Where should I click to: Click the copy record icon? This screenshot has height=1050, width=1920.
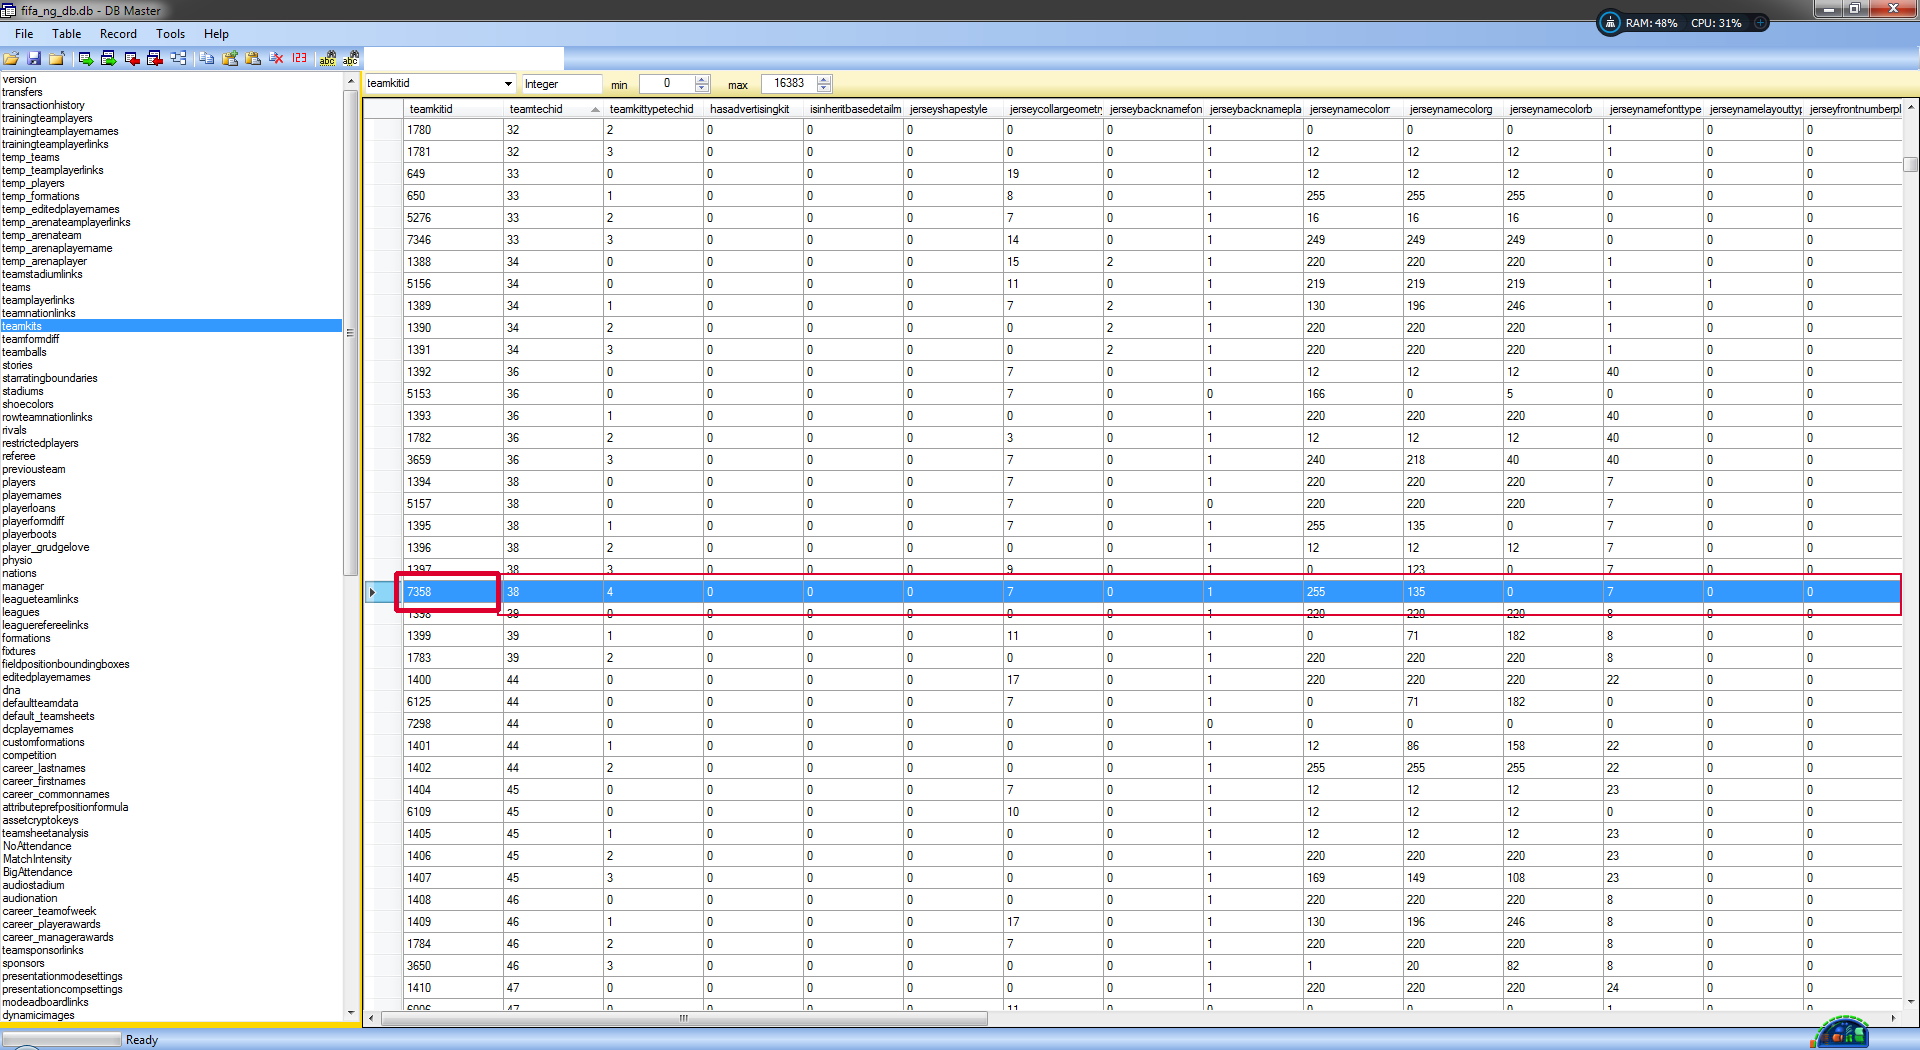pos(207,59)
